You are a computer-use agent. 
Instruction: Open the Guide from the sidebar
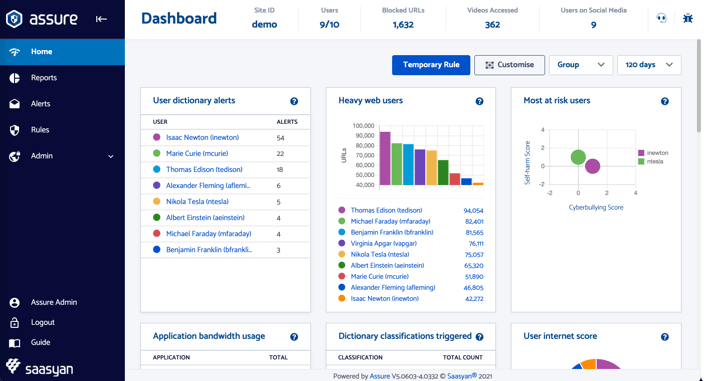coord(40,342)
